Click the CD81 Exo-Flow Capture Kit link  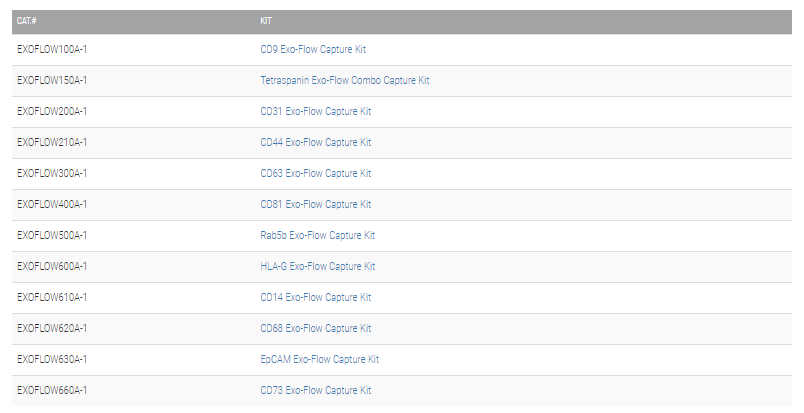[316, 204]
